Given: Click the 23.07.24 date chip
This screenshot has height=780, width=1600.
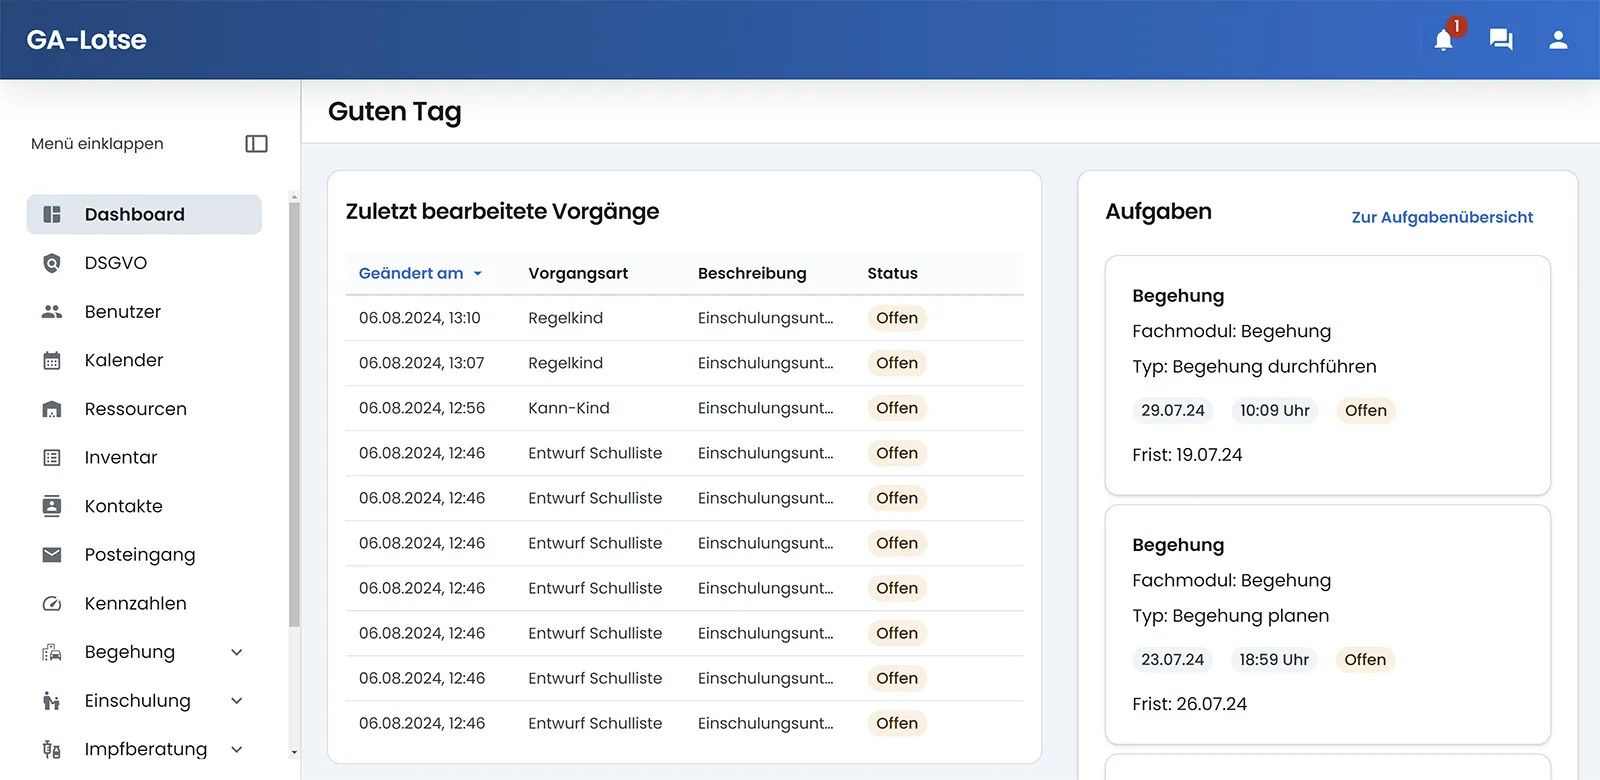Looking at the screenshot, I should tap(1173, 660).
